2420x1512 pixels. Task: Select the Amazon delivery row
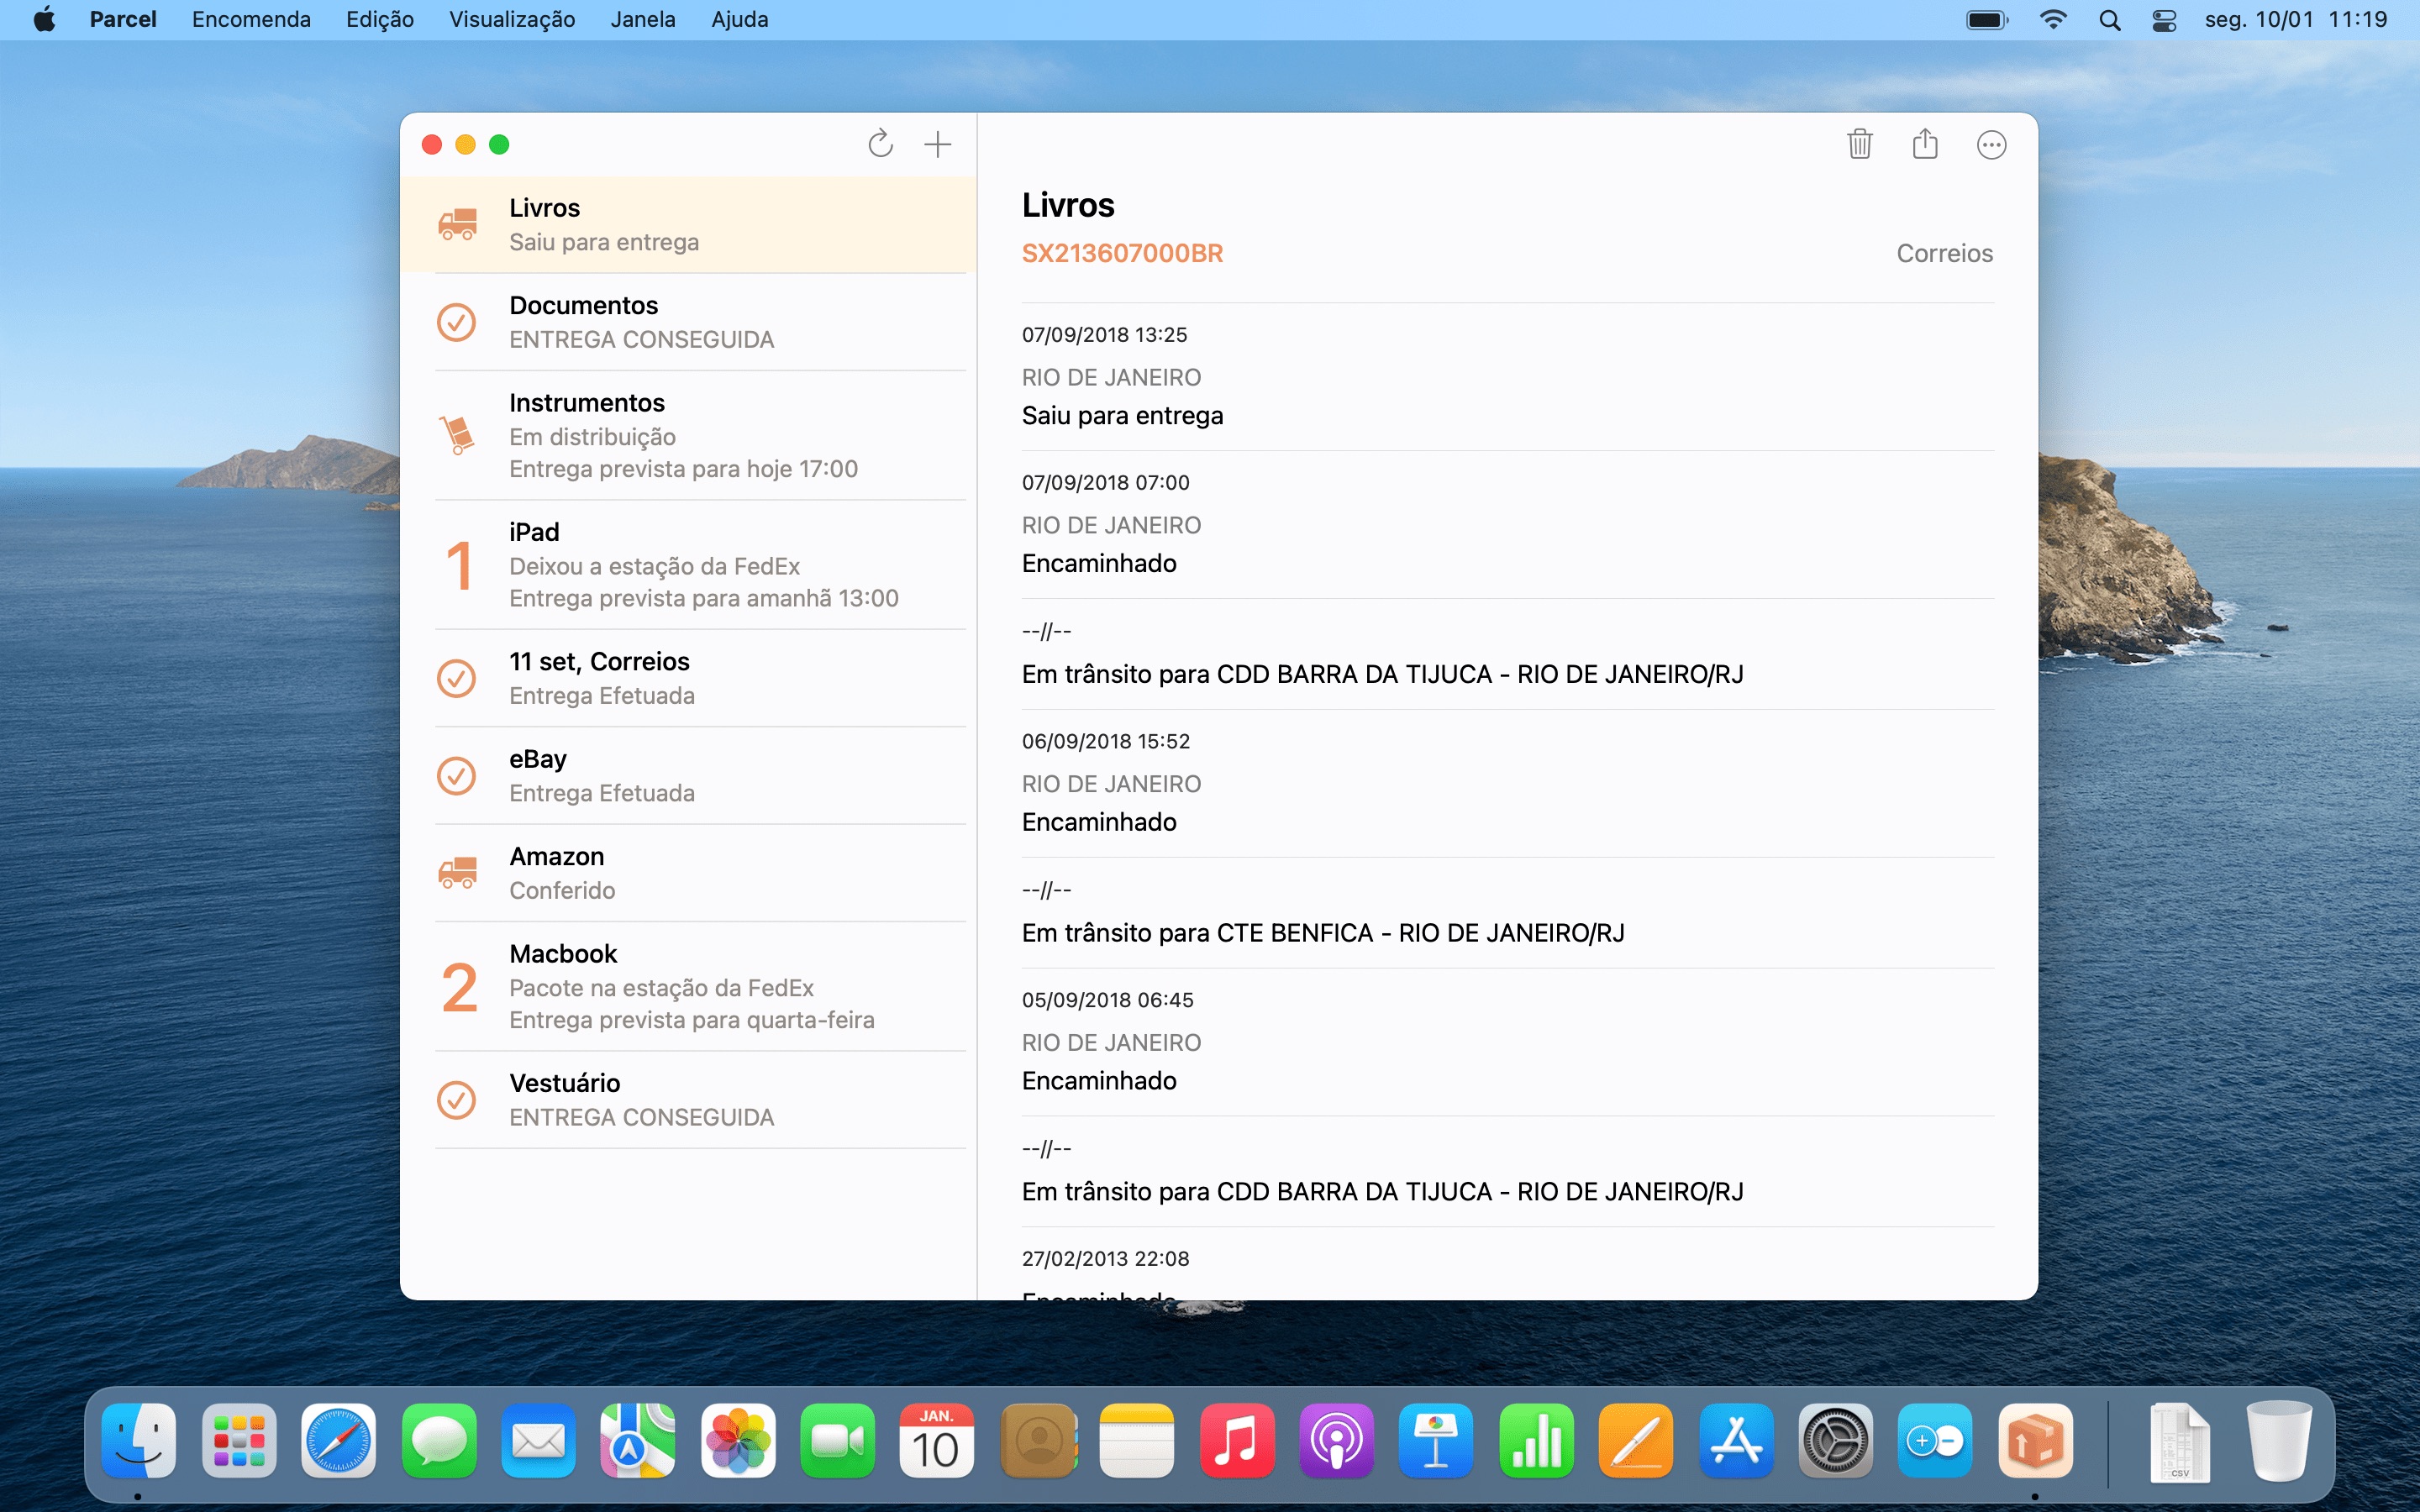(688, 873)
